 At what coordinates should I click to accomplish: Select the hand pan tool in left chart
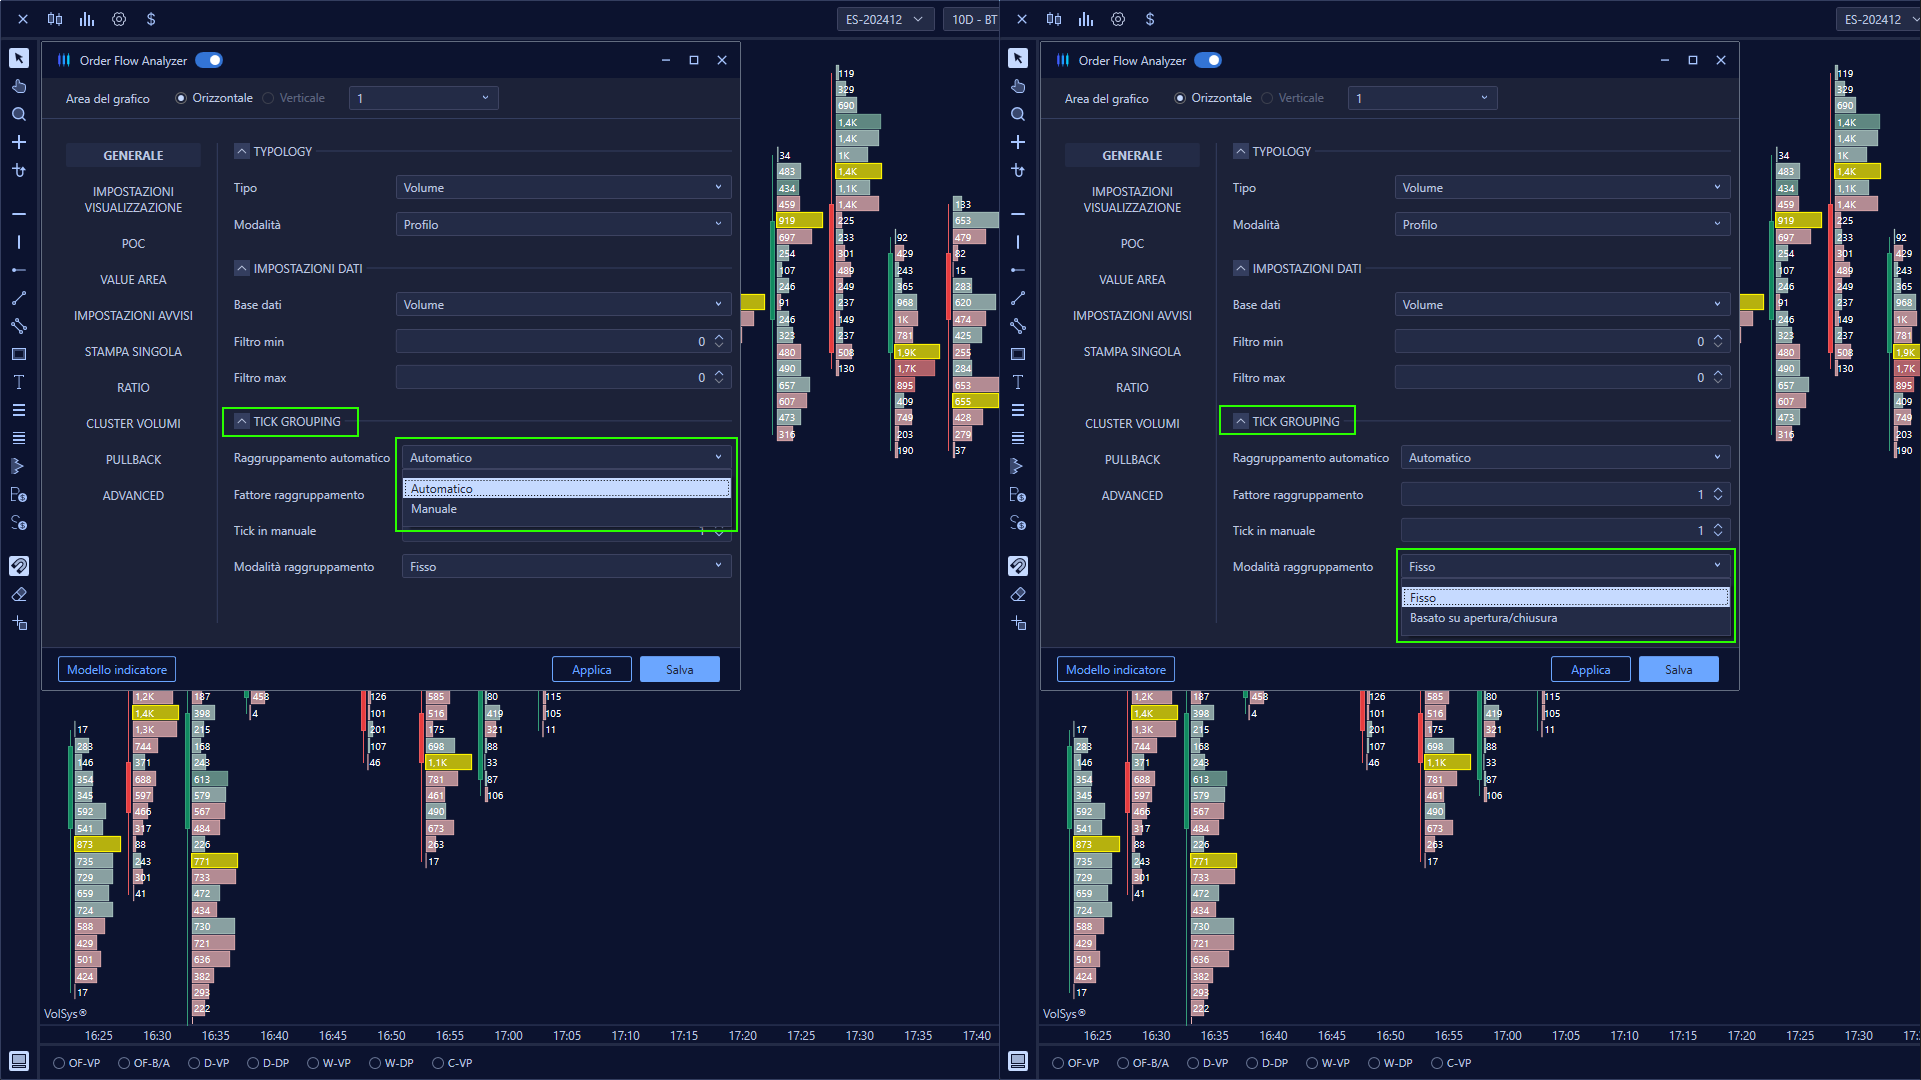pyautogui.click(x=19, y=86)
